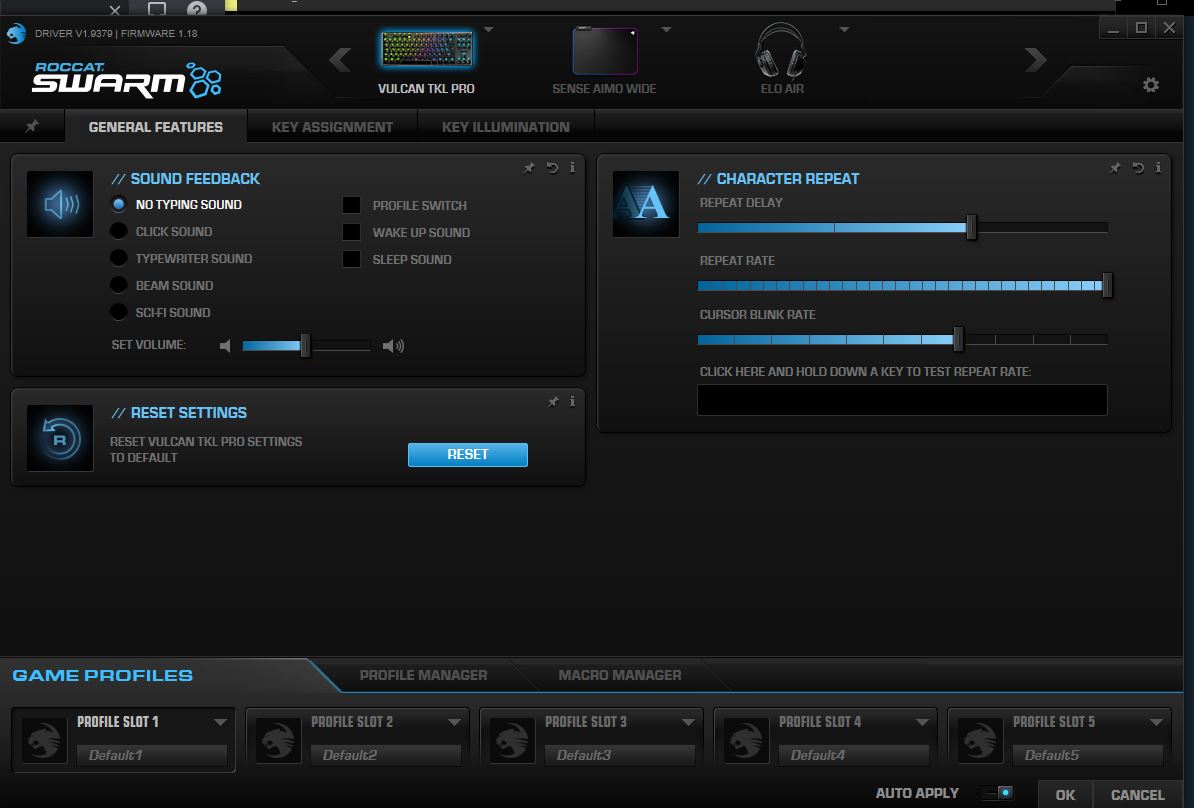Pin the Sound Feedback panel
Screen dimensions: 1194x808
point(530,168)
